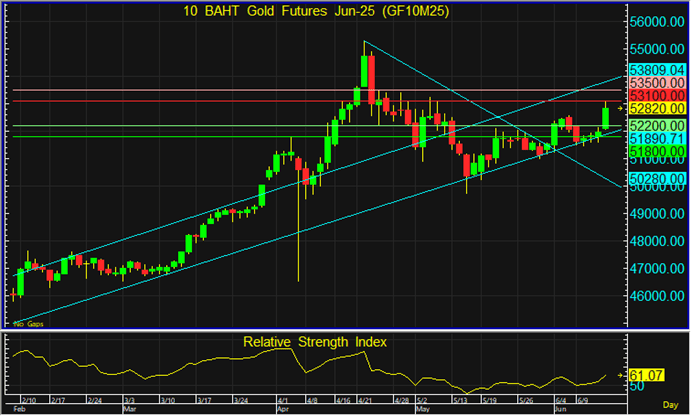Click the 50 level label on the RSI axis
691x416 pixels.
click(x=636, y=385)
